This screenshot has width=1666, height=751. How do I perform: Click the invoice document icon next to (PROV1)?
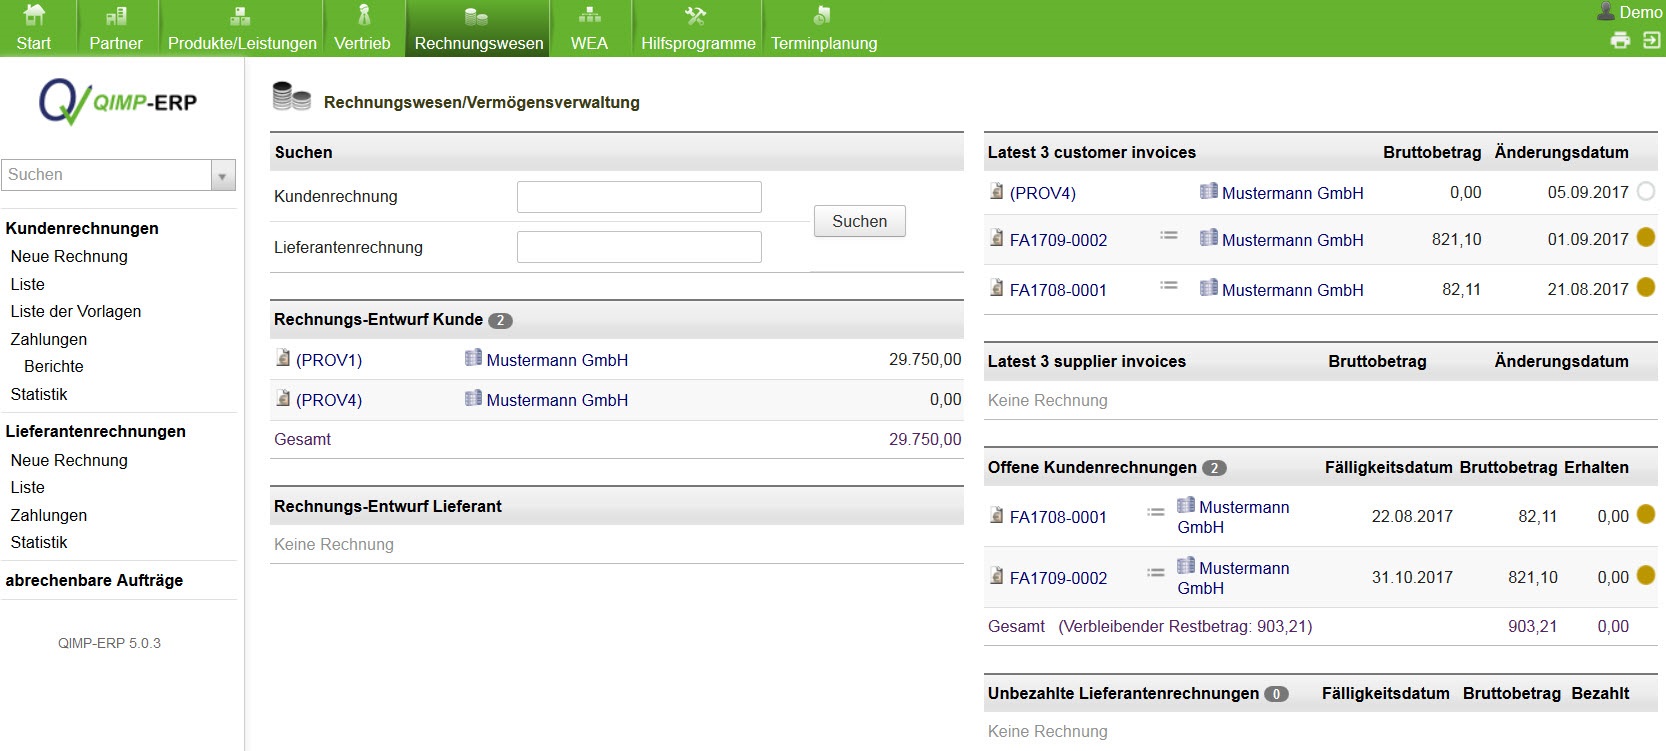[283, 358]
